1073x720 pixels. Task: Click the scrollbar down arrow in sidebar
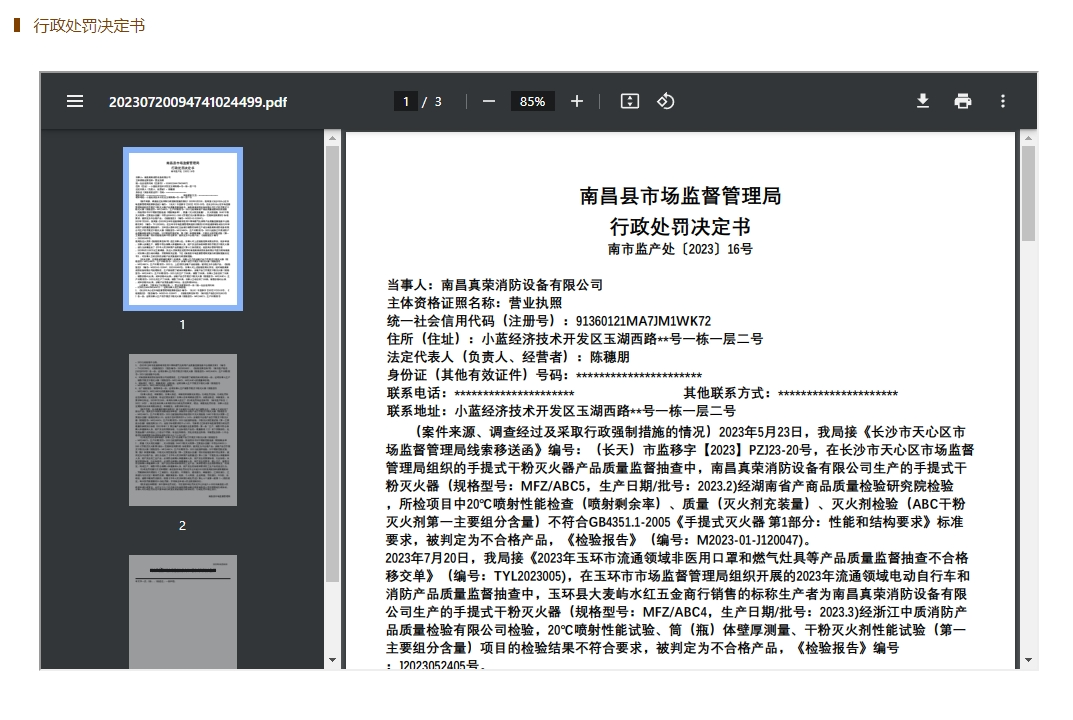[x=332, y=659]
